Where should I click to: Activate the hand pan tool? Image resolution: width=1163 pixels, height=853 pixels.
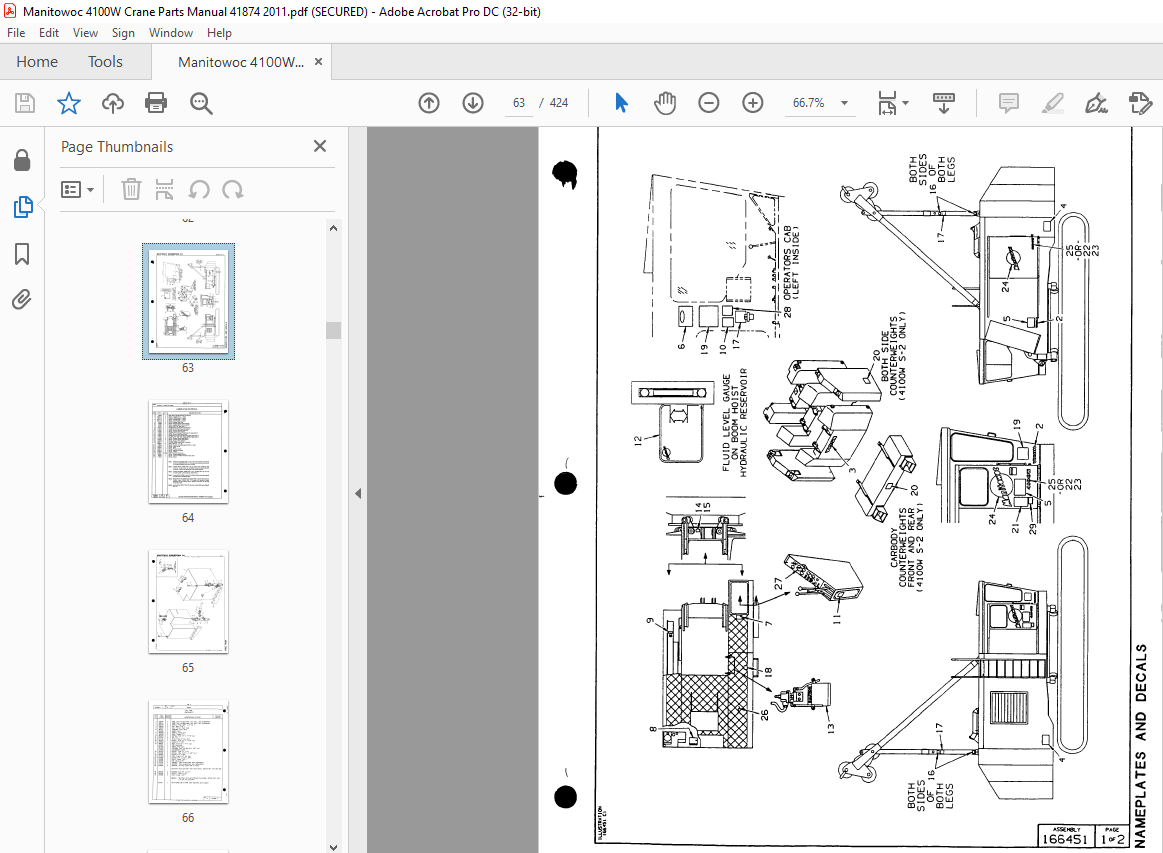[665, 103]
